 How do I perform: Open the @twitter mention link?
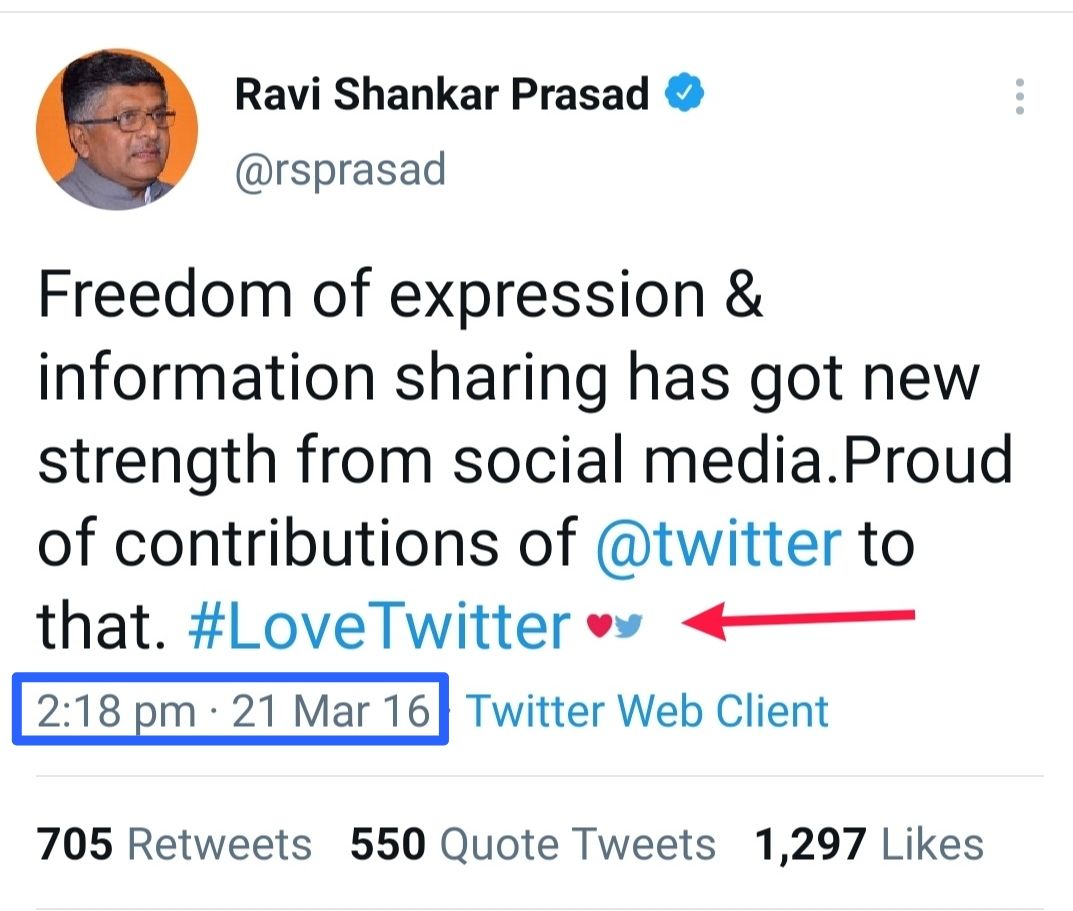718,544
